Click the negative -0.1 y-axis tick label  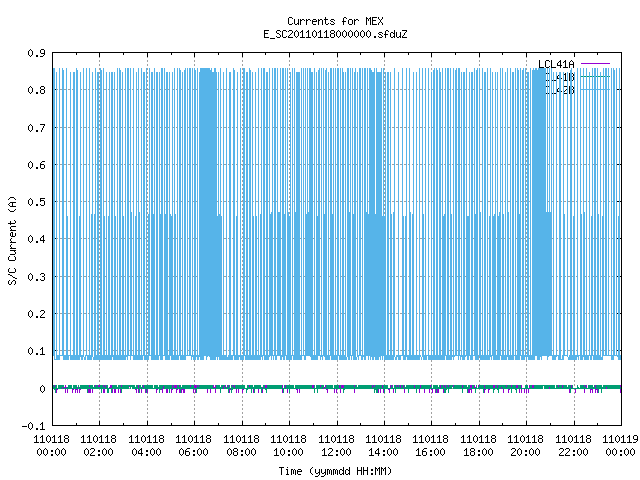[x=33, y=426]
